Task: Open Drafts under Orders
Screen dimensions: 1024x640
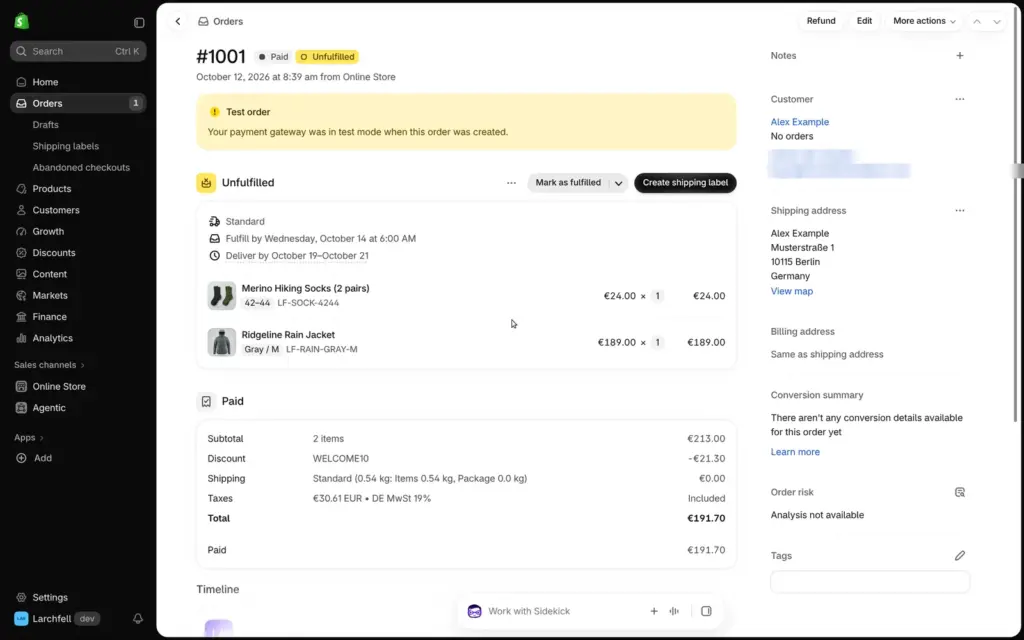Action: pos(46,125)
